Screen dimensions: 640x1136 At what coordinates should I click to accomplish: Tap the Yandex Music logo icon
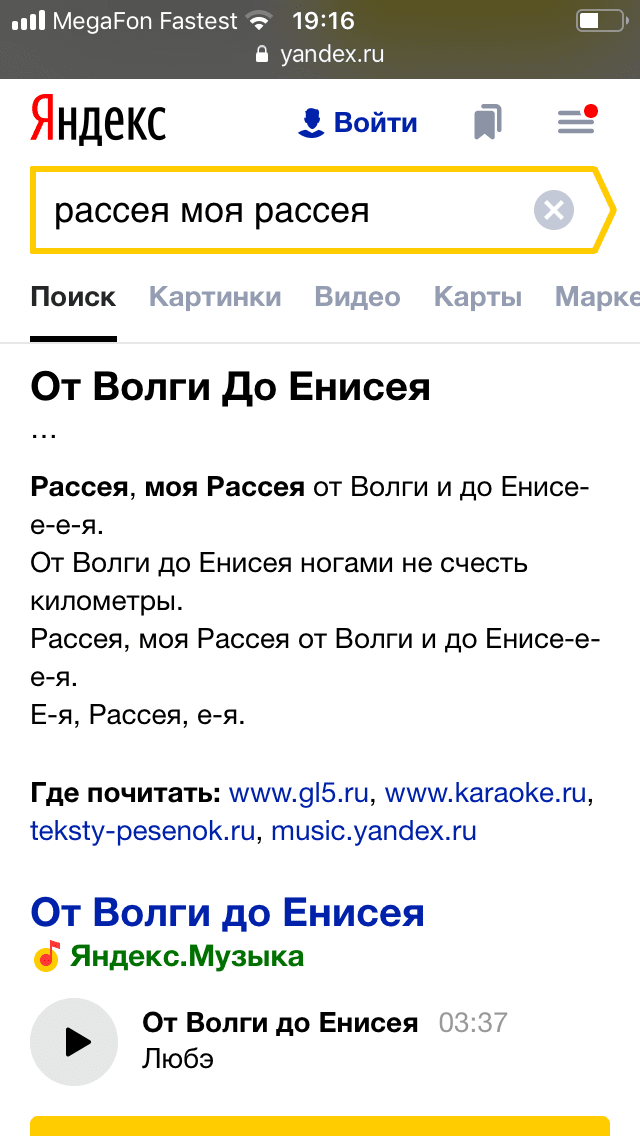(47, 957)
